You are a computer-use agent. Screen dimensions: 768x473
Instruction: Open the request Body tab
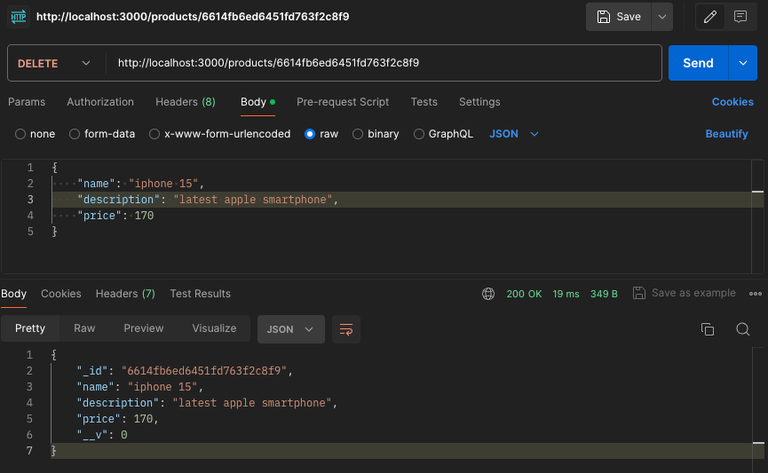[x=258, y=102]
